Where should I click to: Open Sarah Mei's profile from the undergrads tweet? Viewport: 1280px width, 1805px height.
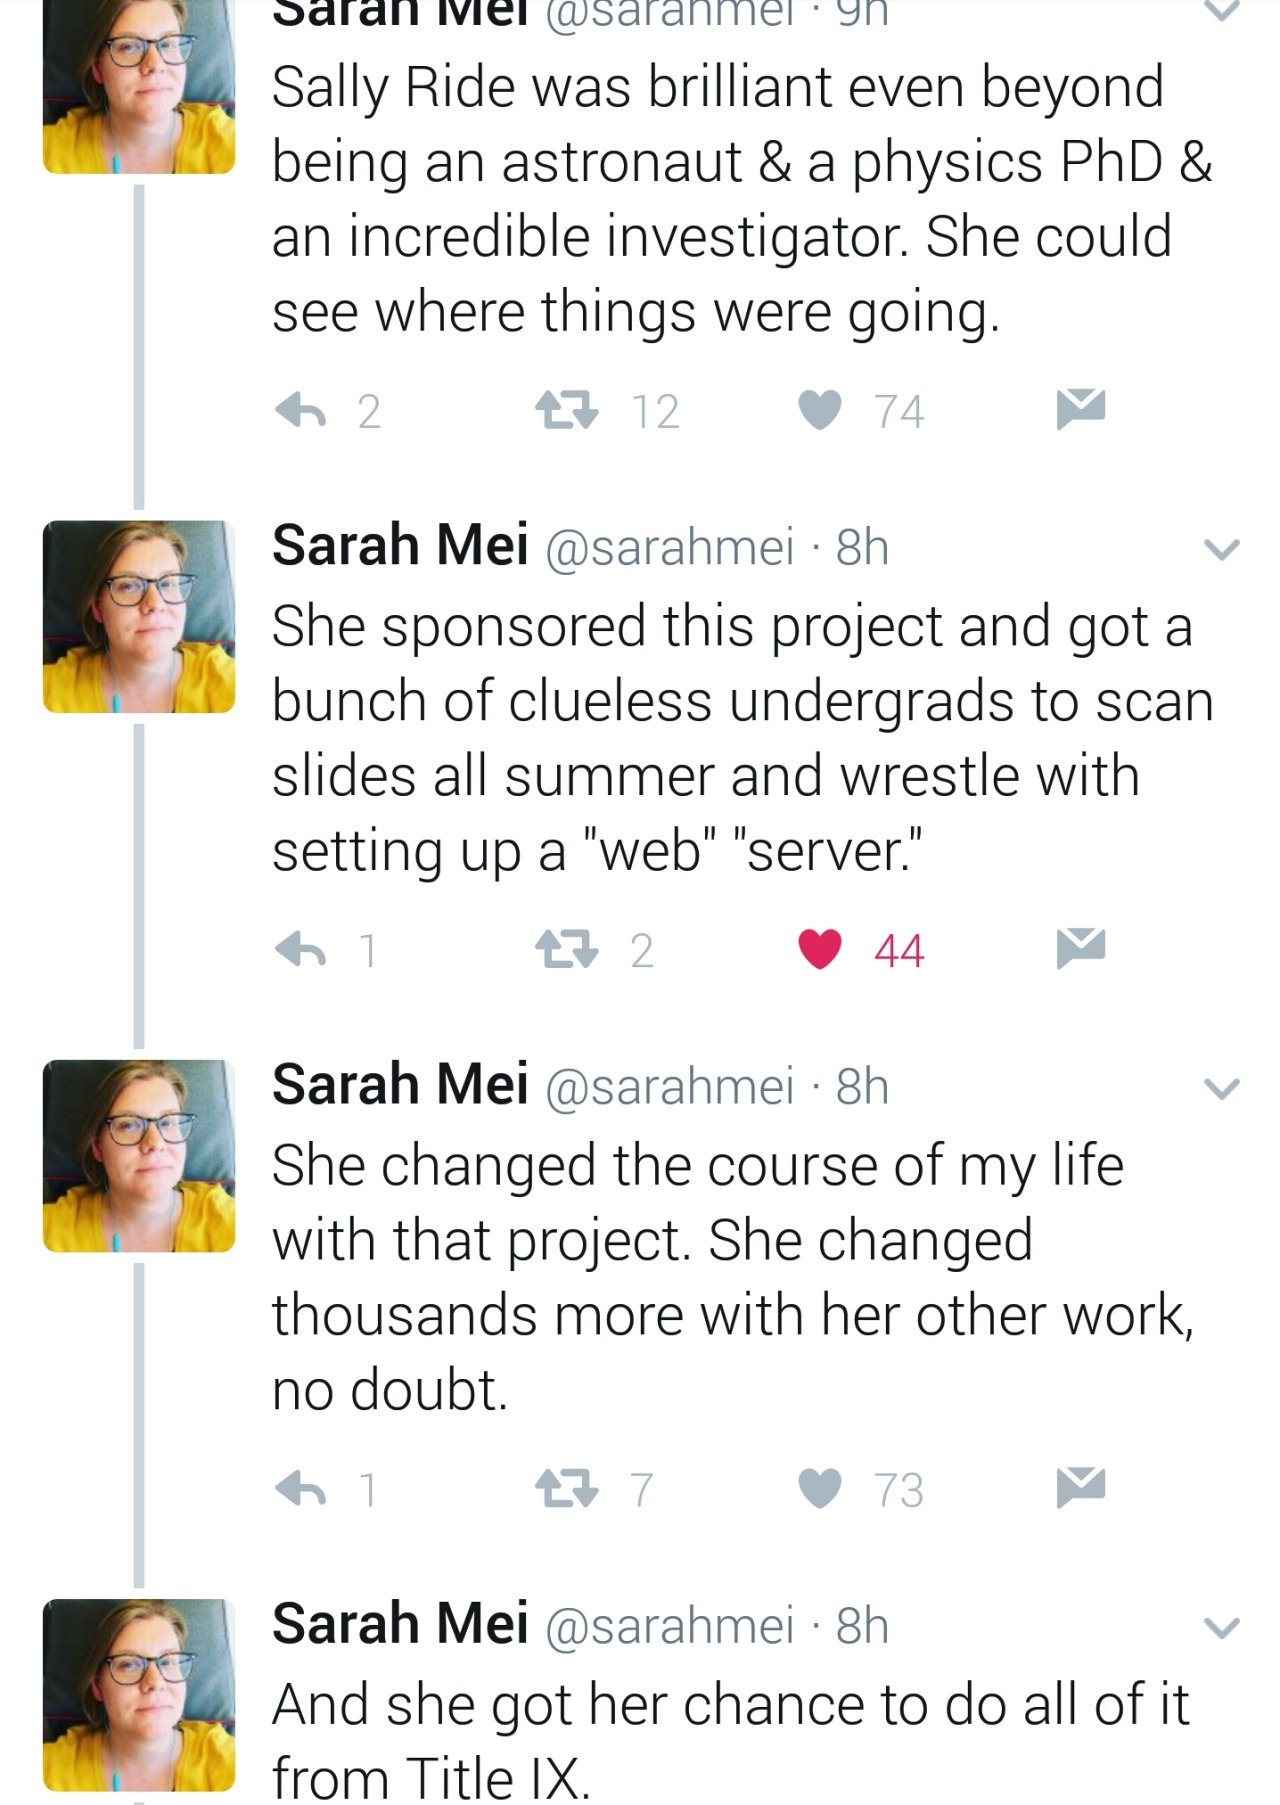point(400,546)
